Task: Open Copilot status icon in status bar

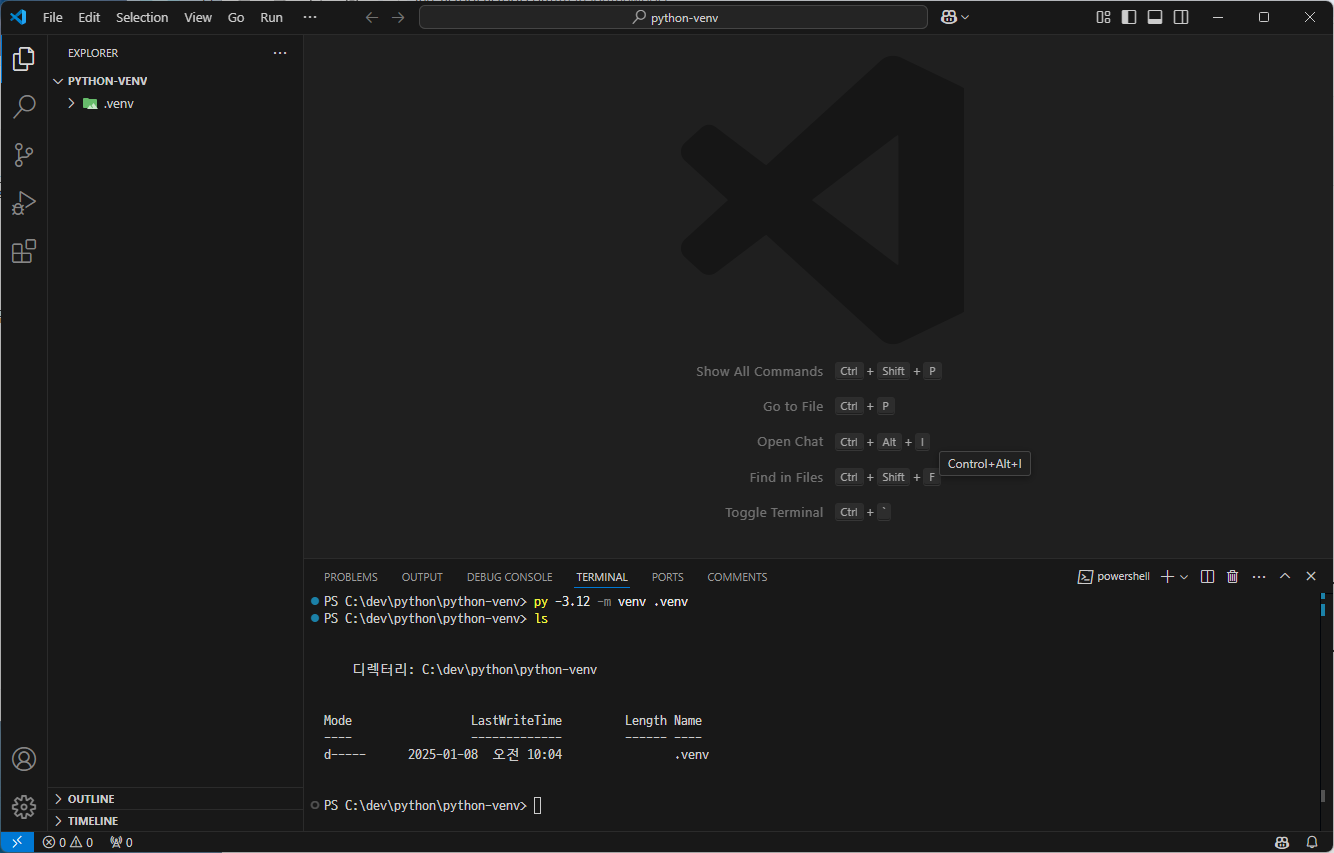Action: pos(1282,842)
